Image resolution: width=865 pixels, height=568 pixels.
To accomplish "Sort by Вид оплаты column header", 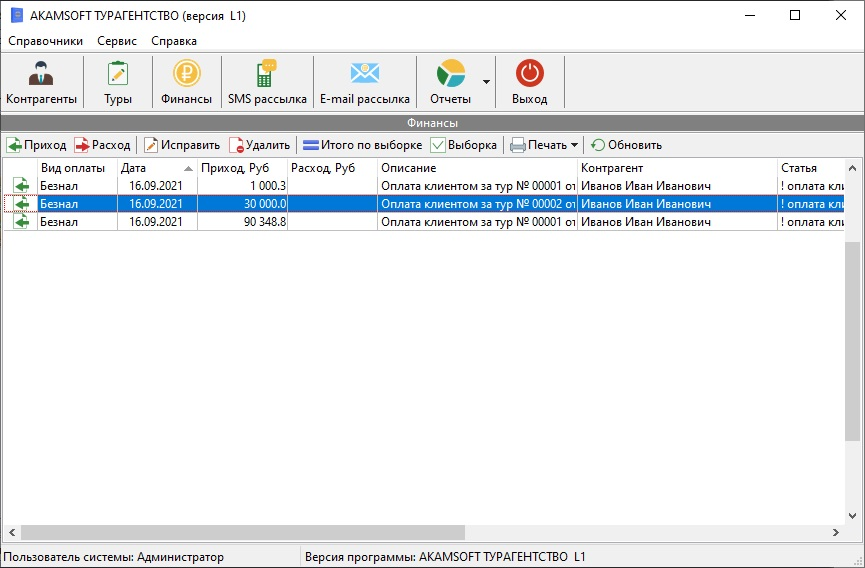I will click(x=77, y=168).
